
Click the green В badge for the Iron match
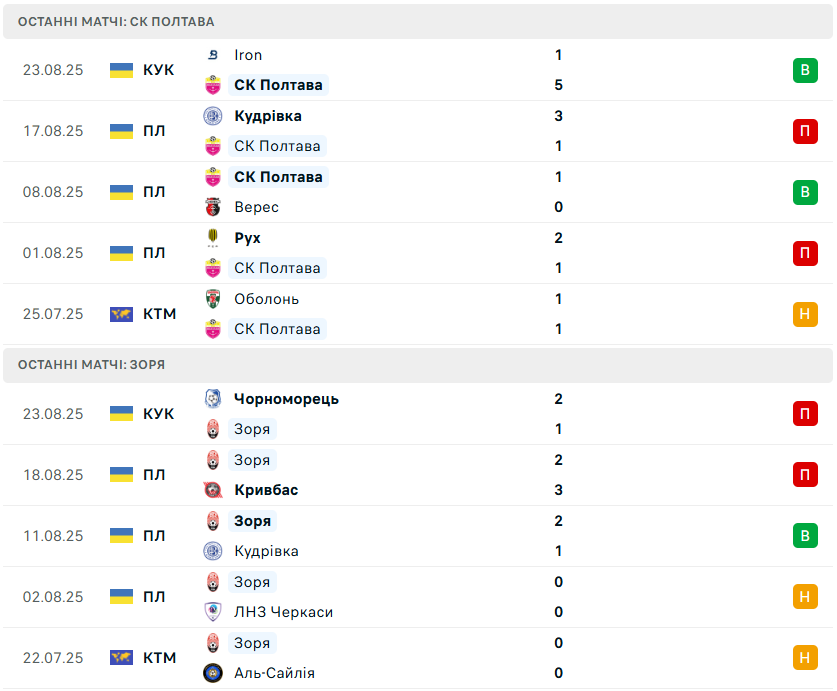805,70
